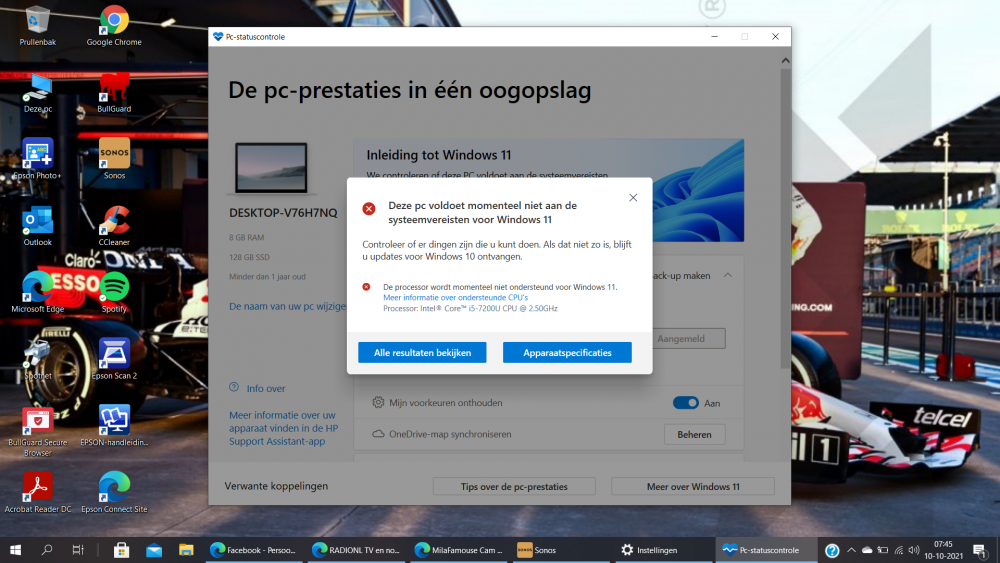Open the Spotnet desktop shortcut
The width and height of the screenshot is (1000, 563).
coord(37,360)
